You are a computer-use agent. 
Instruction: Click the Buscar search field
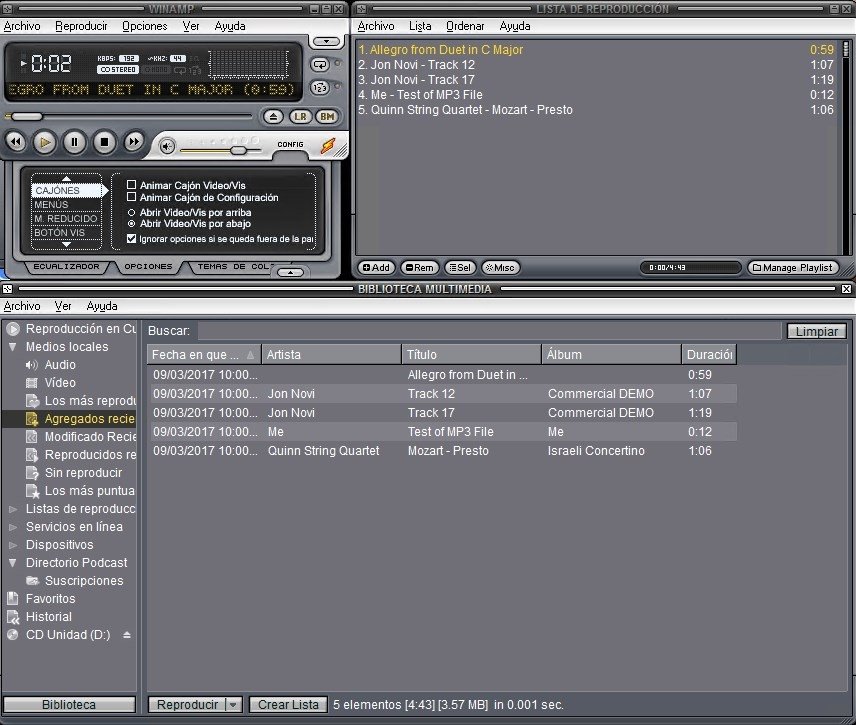point(489,331)
